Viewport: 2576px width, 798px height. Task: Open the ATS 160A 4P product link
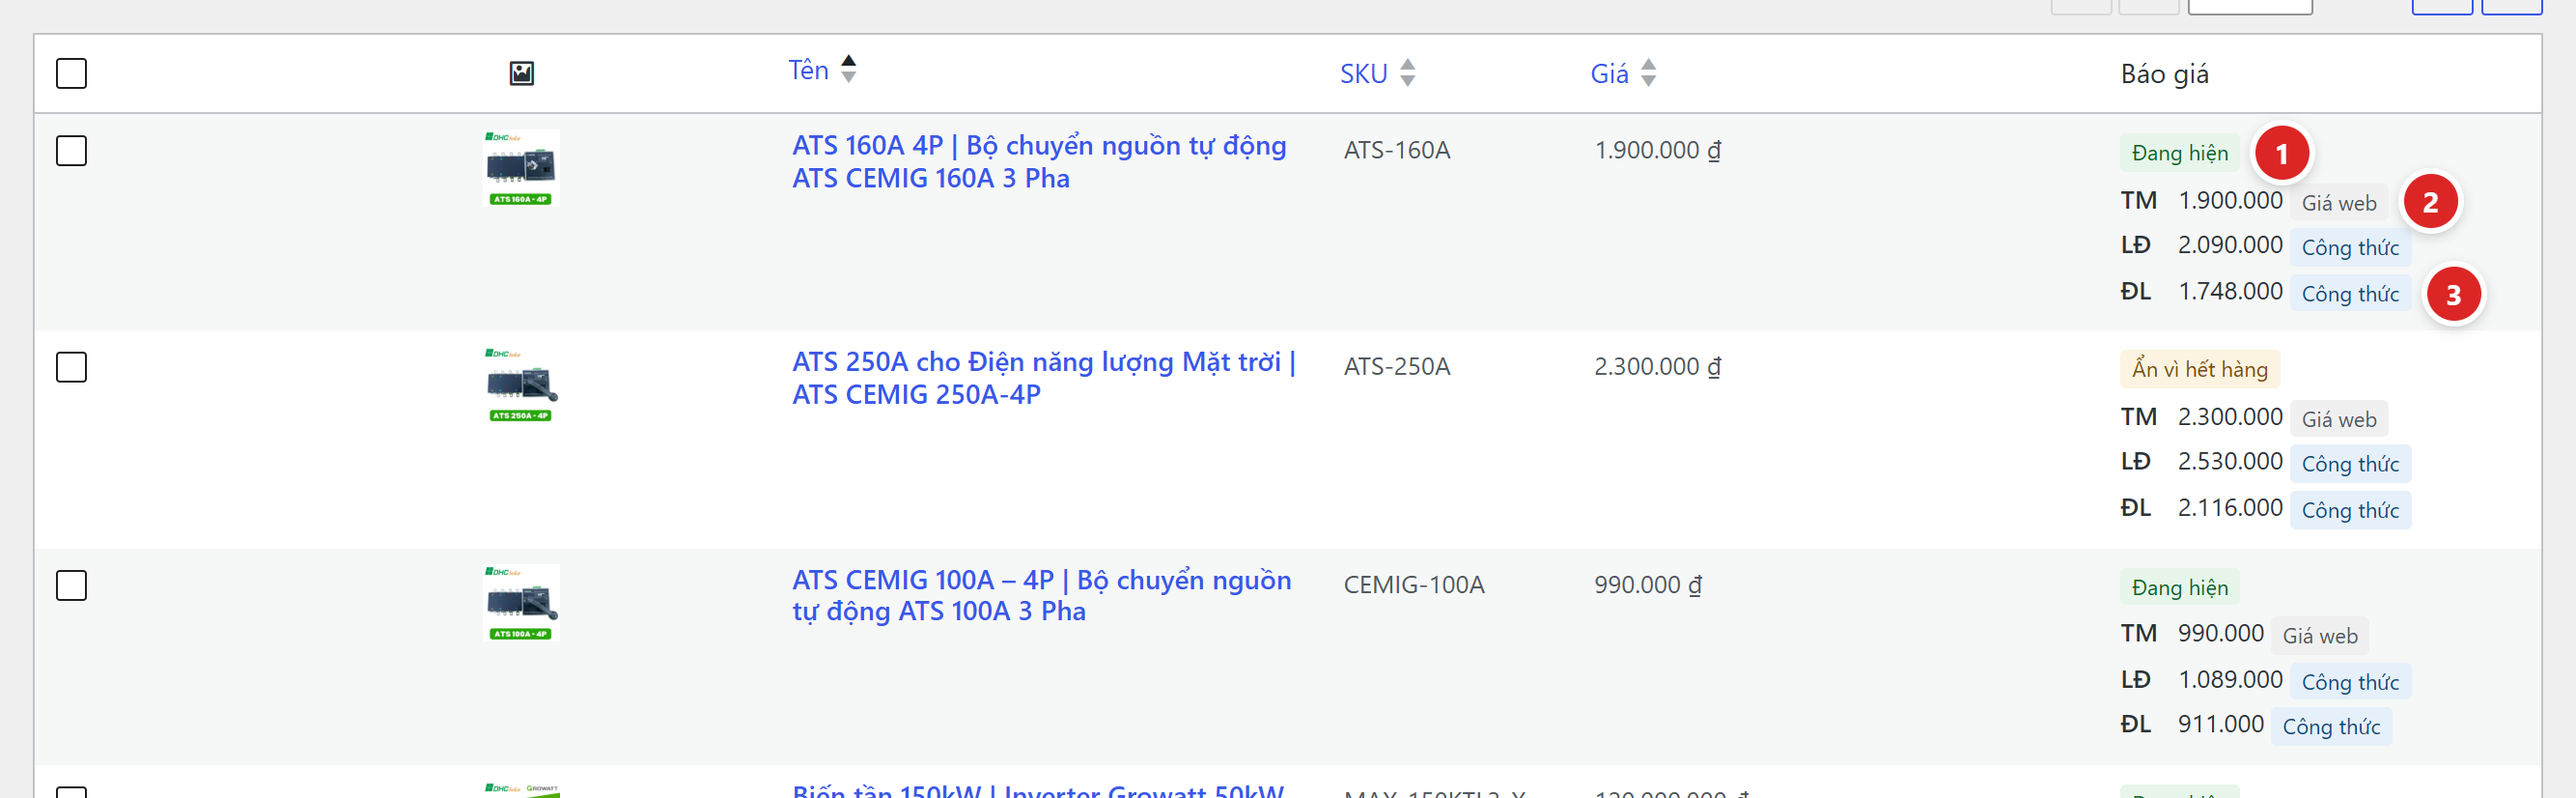(1039, 162)
